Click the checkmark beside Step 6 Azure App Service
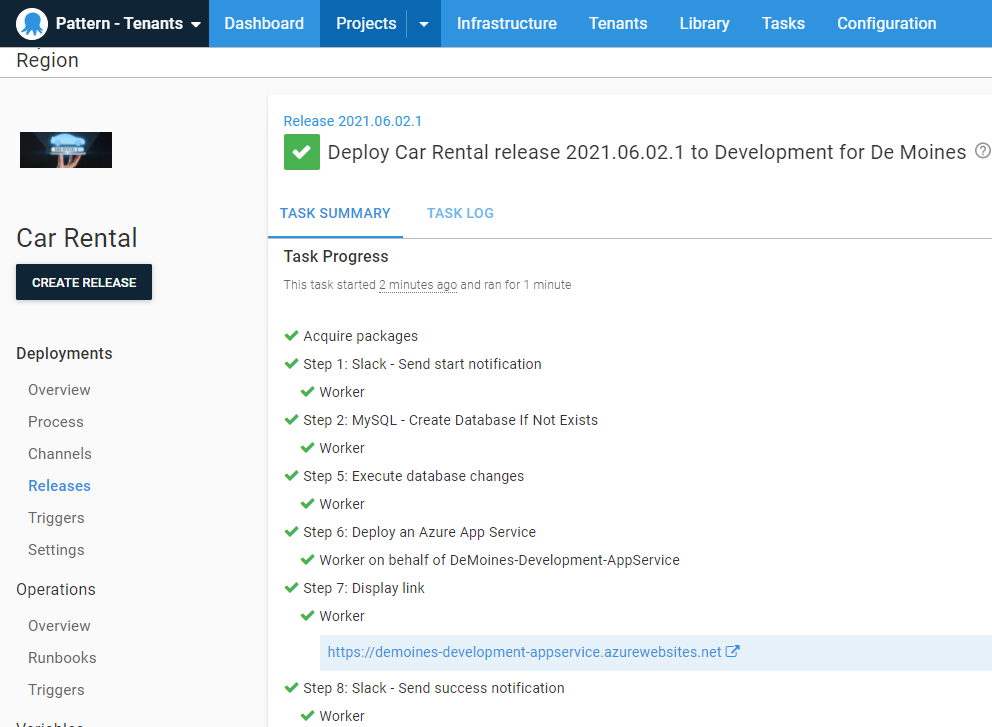The width and height of the screenshot is (992, 727). coord(292,532)
